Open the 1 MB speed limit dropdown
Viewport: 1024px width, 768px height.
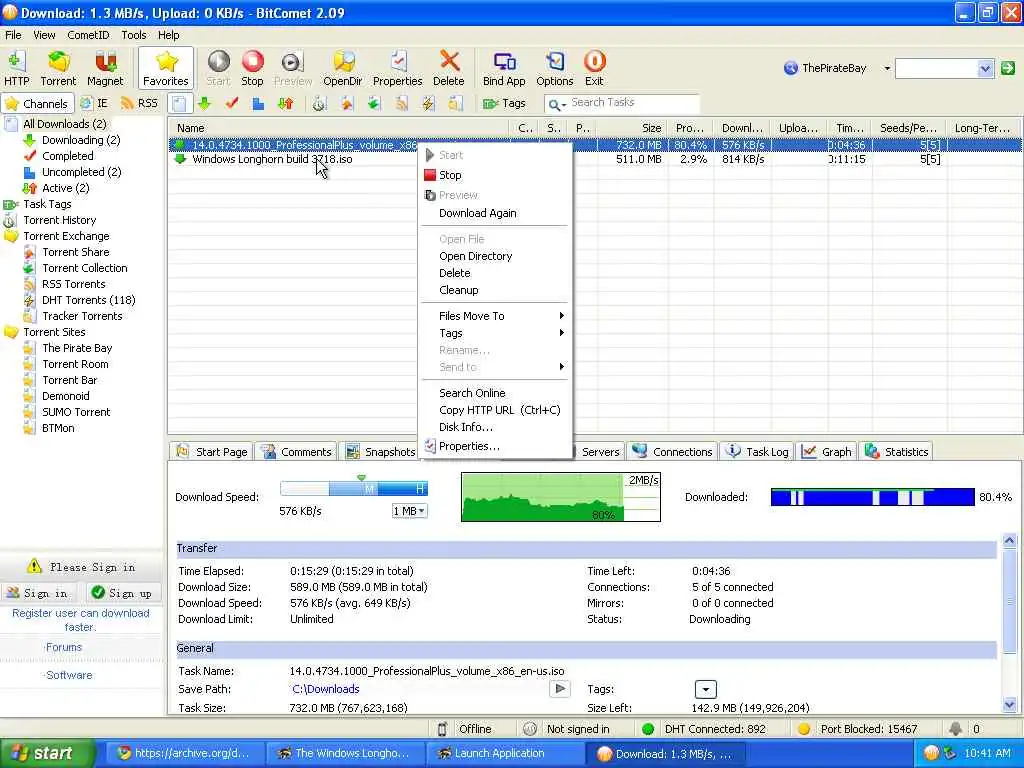click(409, 511)
